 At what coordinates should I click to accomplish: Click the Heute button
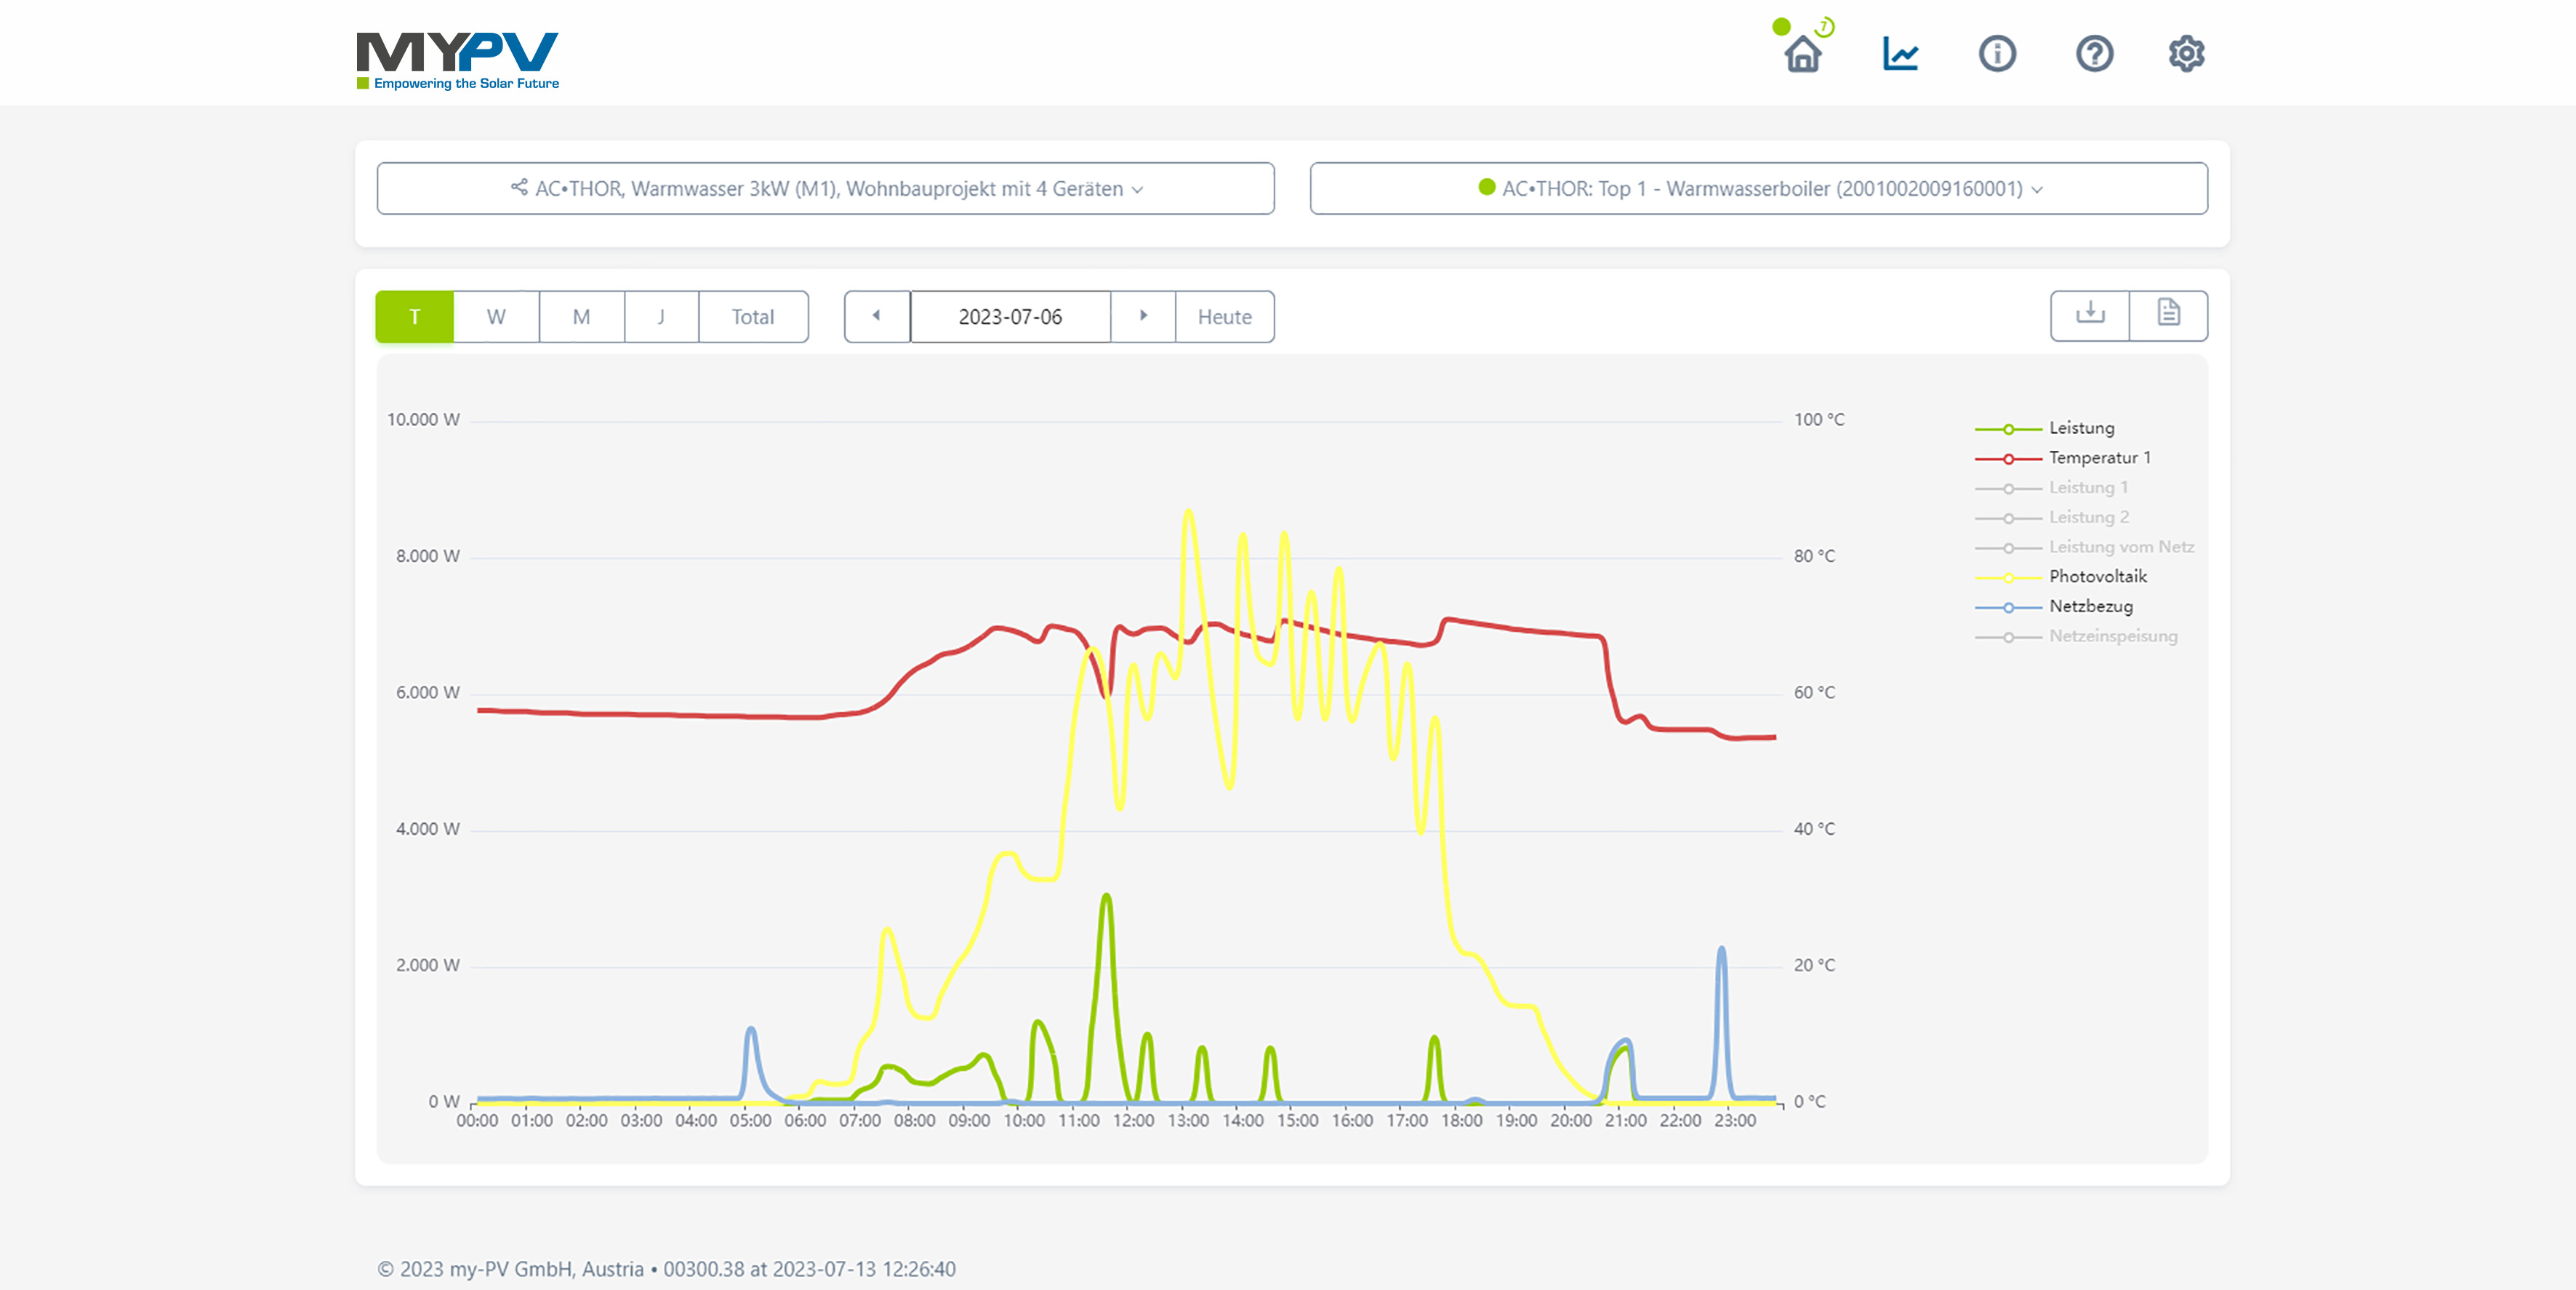click(x=1224, y=317)
